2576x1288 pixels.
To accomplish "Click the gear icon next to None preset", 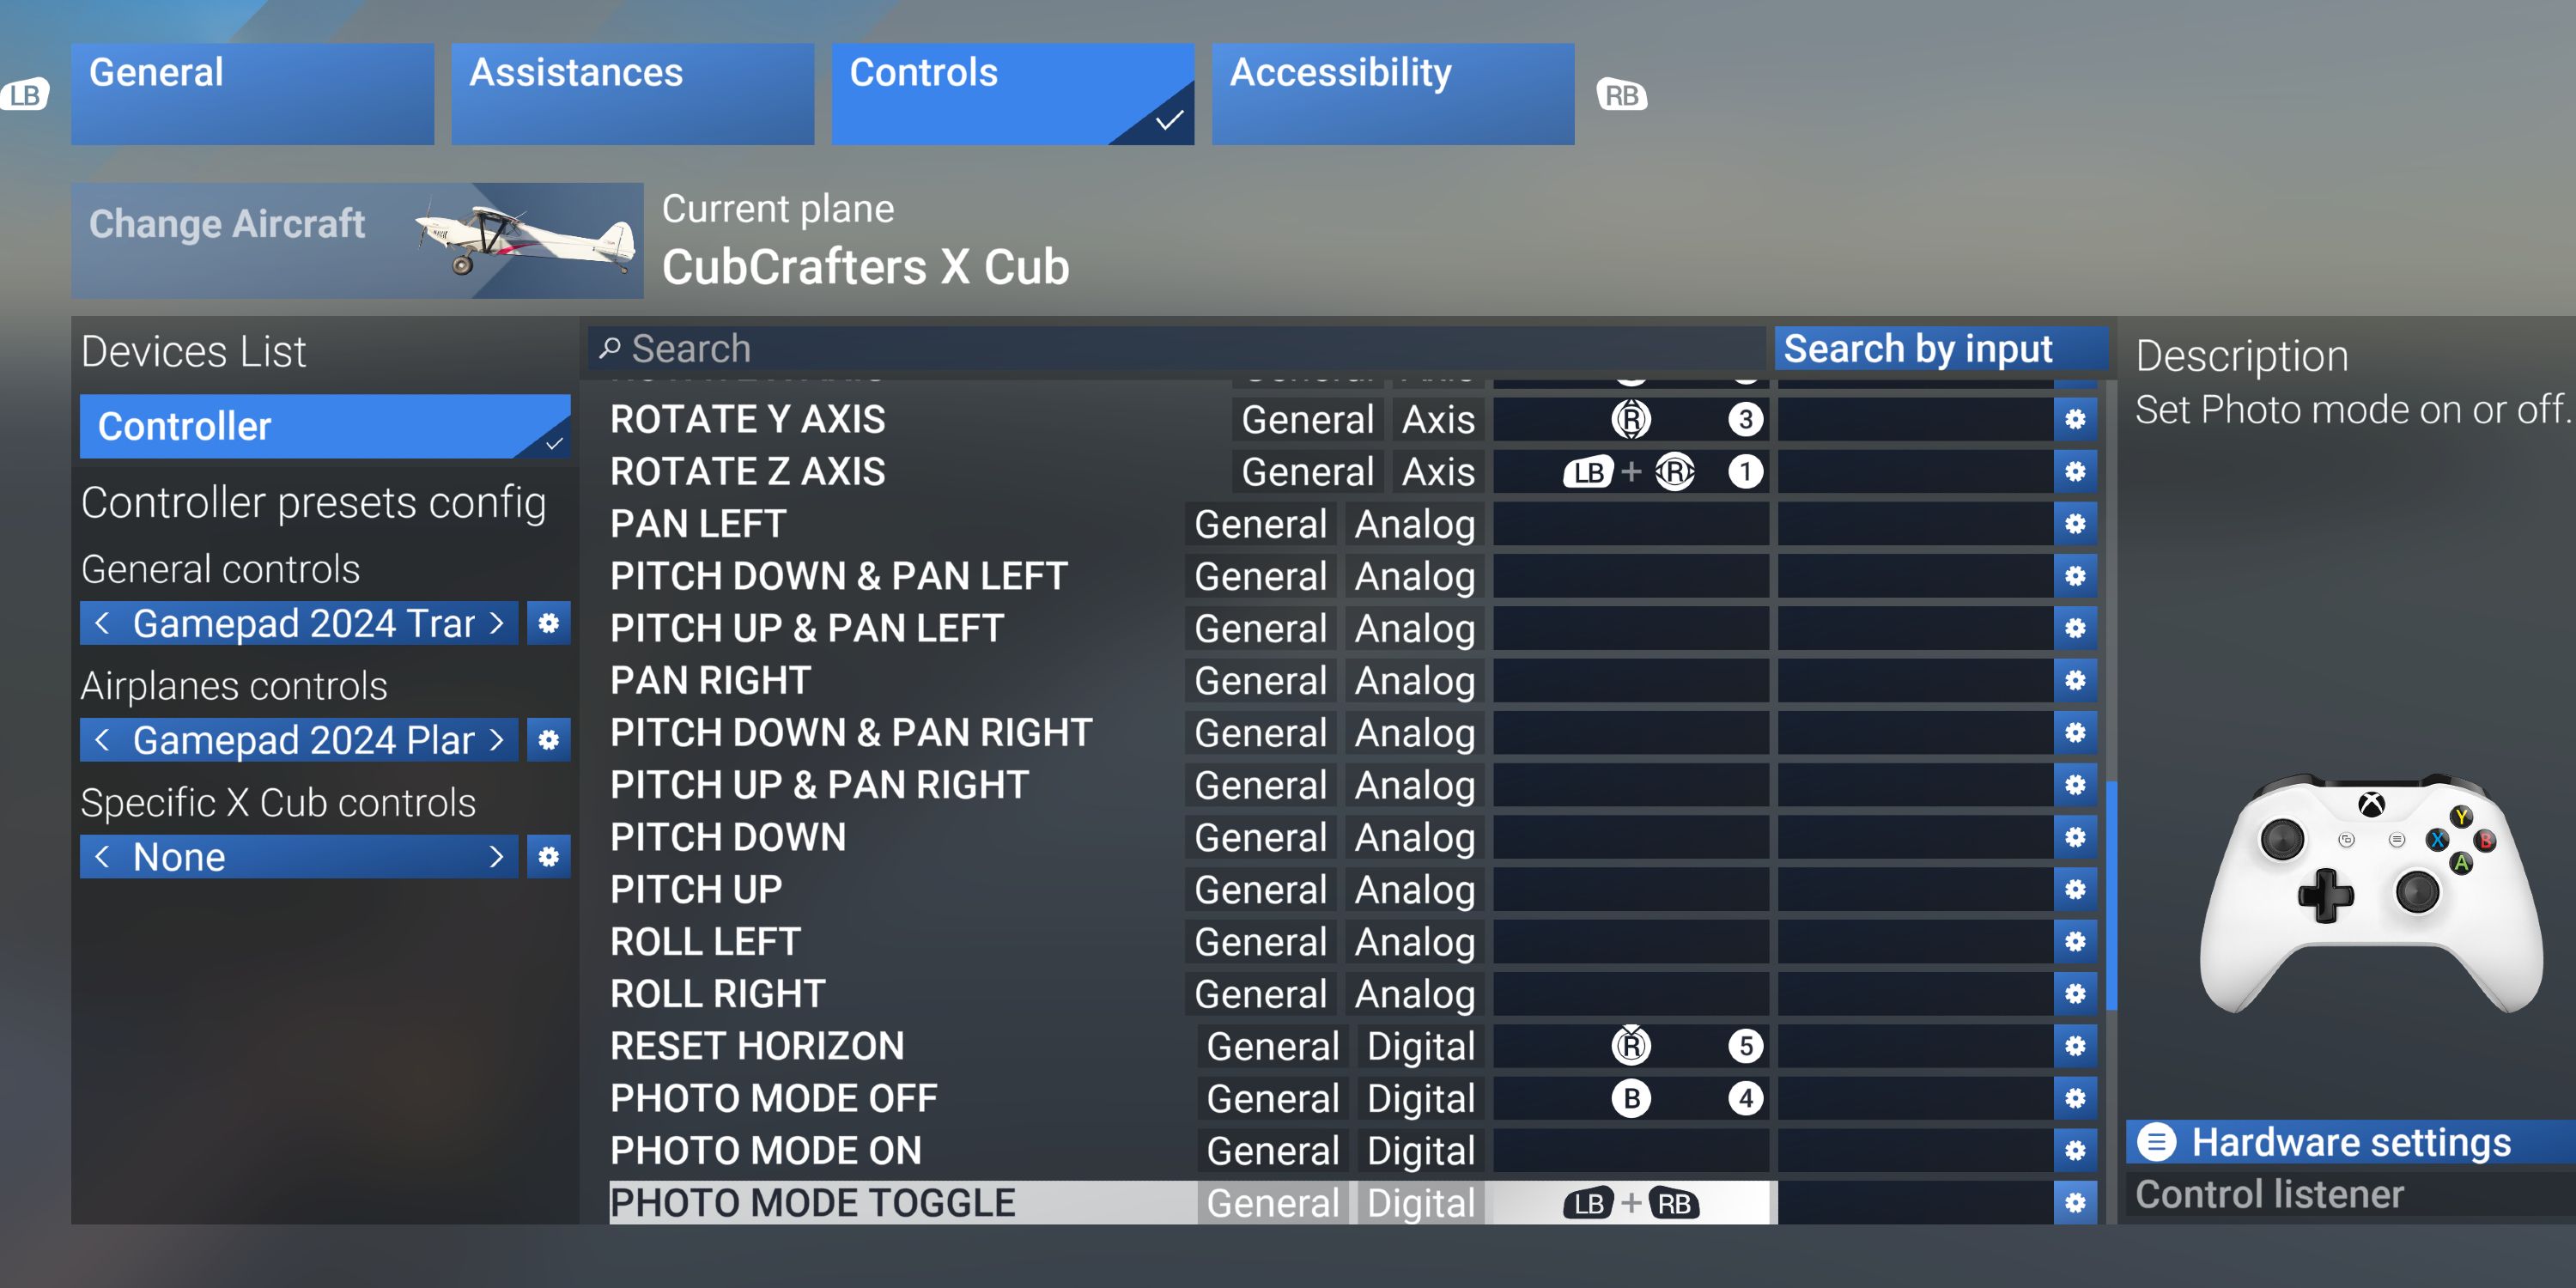I will [549, 856].
